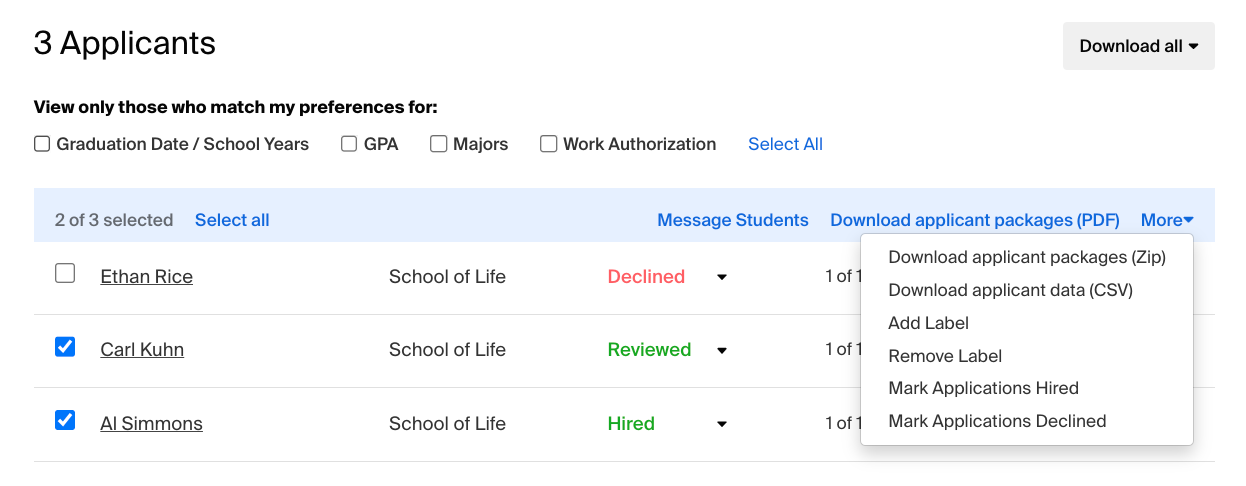
Task: Select Ethan Rice's row checkbox
Action: pyautogui.click(x=65, y=273)
